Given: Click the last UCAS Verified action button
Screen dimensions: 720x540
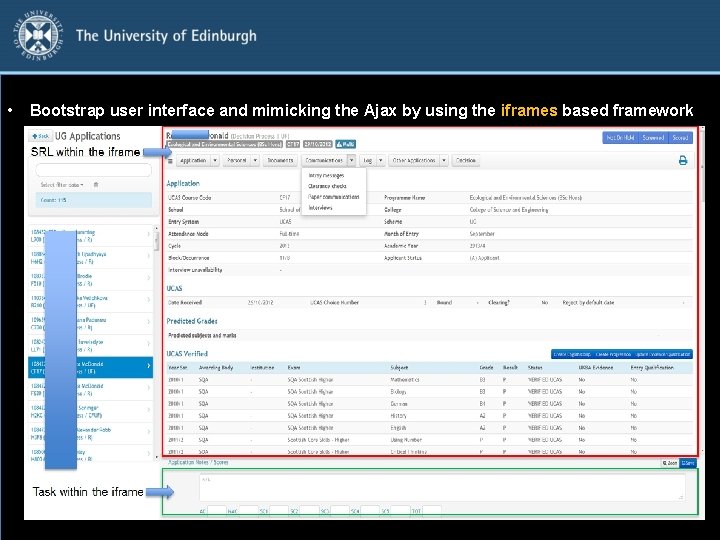Looking at the screenshot, I should 663,354.
